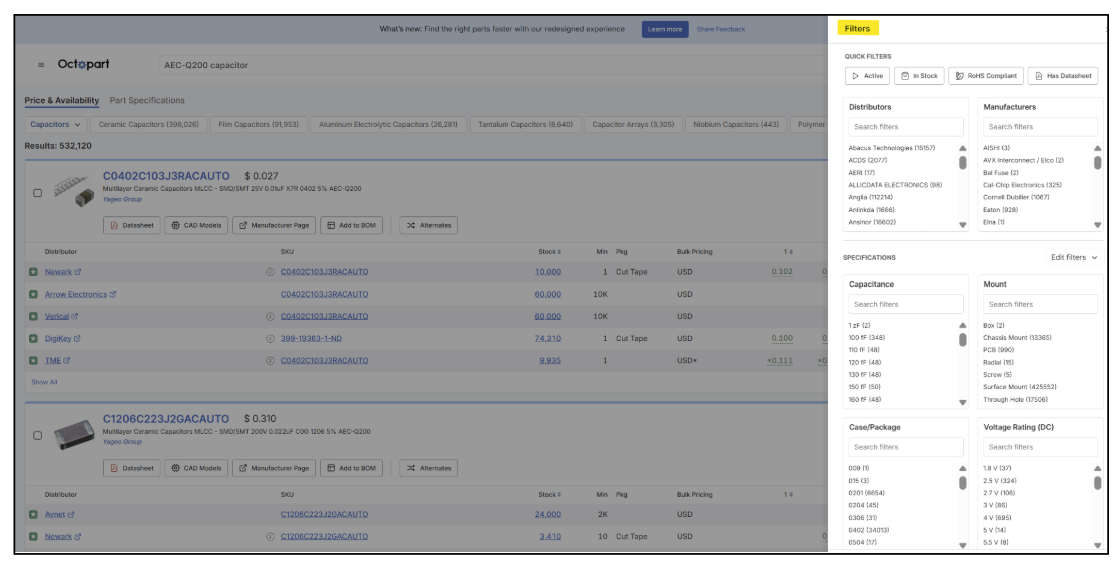
Task: Click the green authorized star icon beside DigiKey
Action: pos(33,339)
